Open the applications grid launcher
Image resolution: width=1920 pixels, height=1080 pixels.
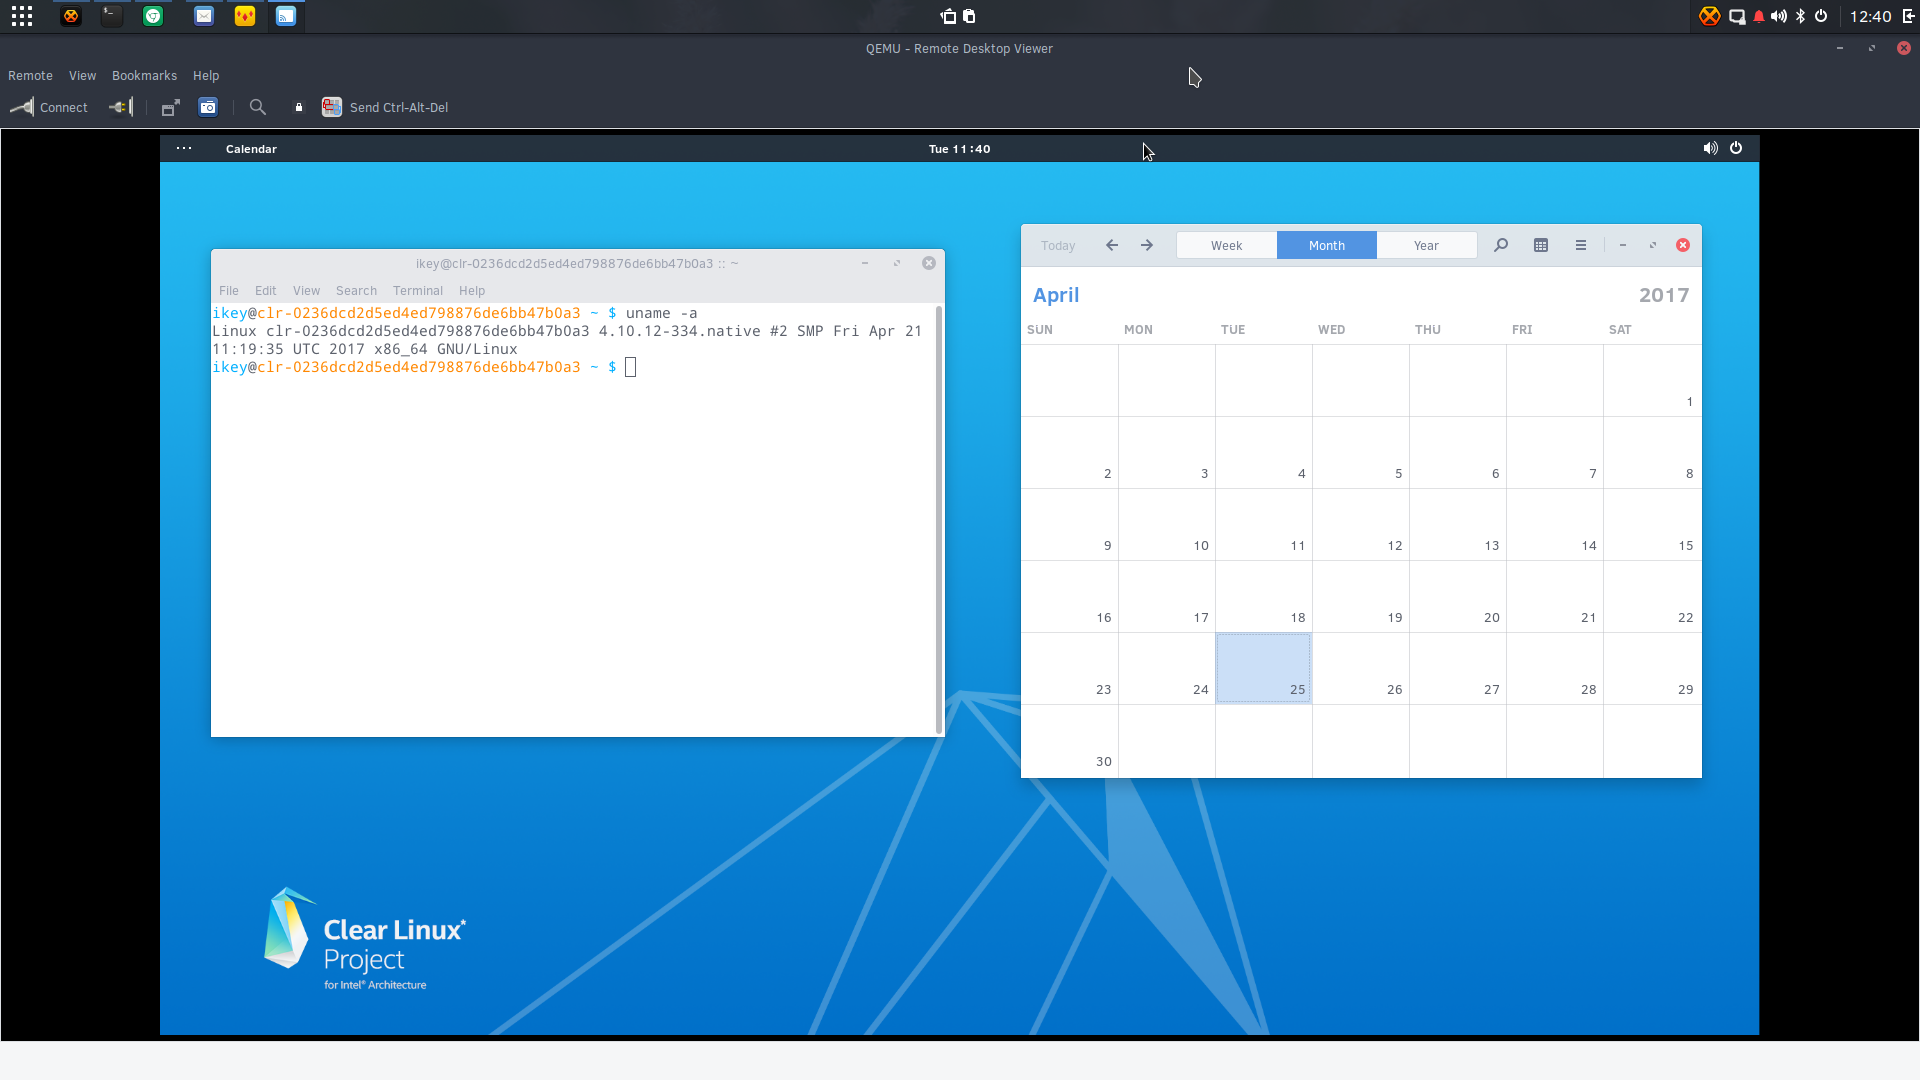point(22,16)
